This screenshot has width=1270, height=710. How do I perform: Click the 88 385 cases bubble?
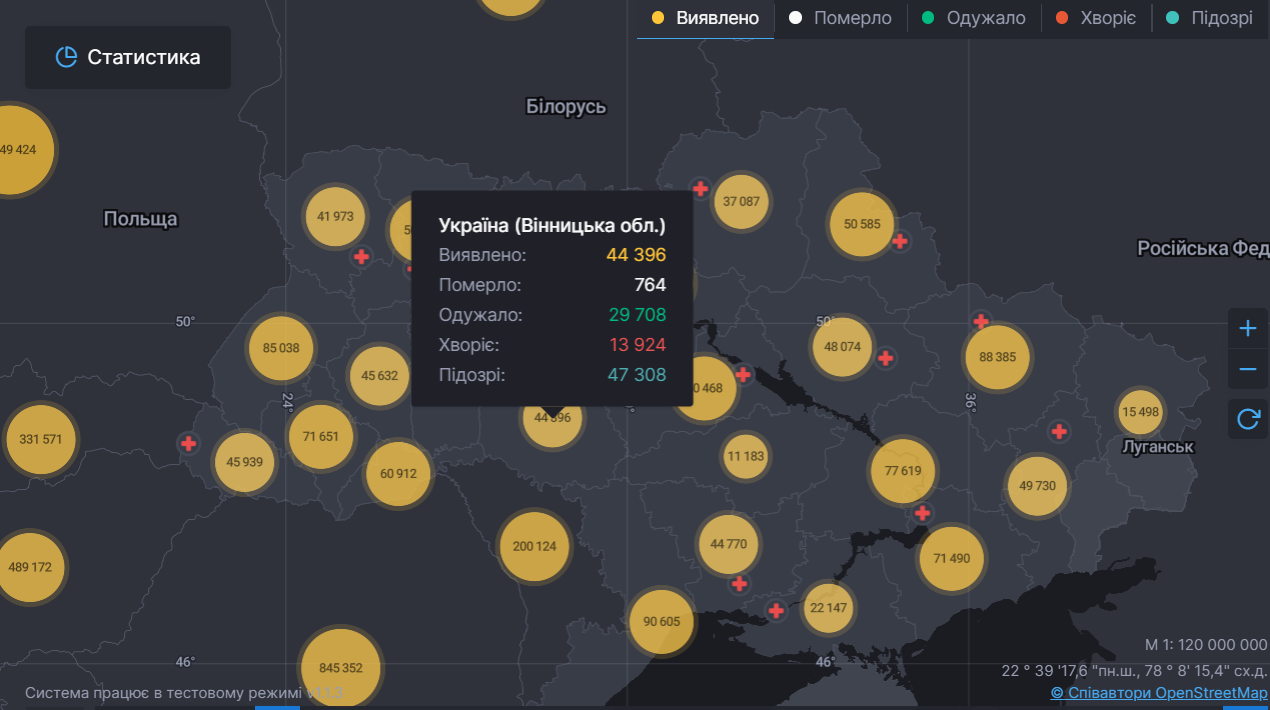(997, 357)
